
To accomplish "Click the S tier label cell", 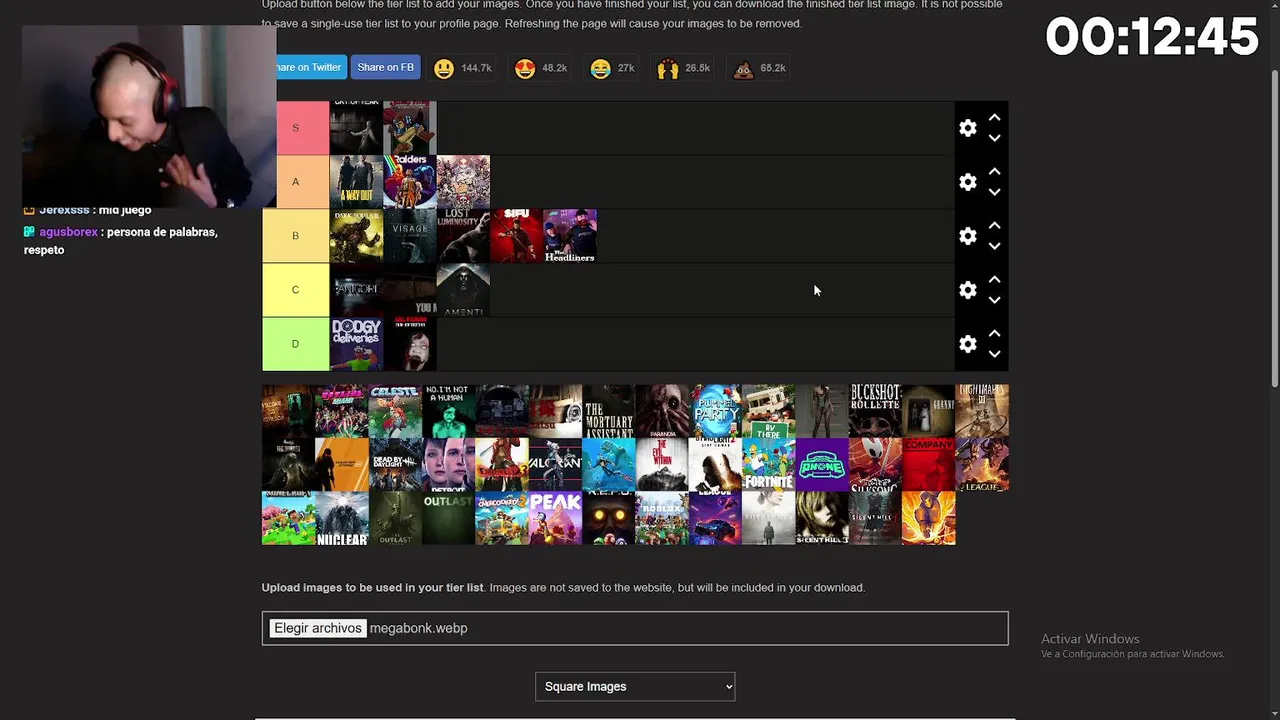I will tap(303, 128).
